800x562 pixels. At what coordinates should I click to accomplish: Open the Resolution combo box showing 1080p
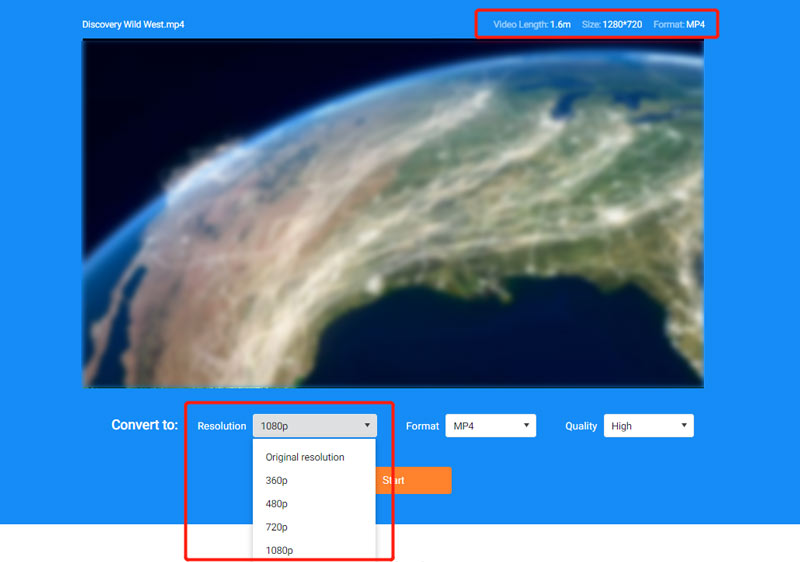(314, 426)
